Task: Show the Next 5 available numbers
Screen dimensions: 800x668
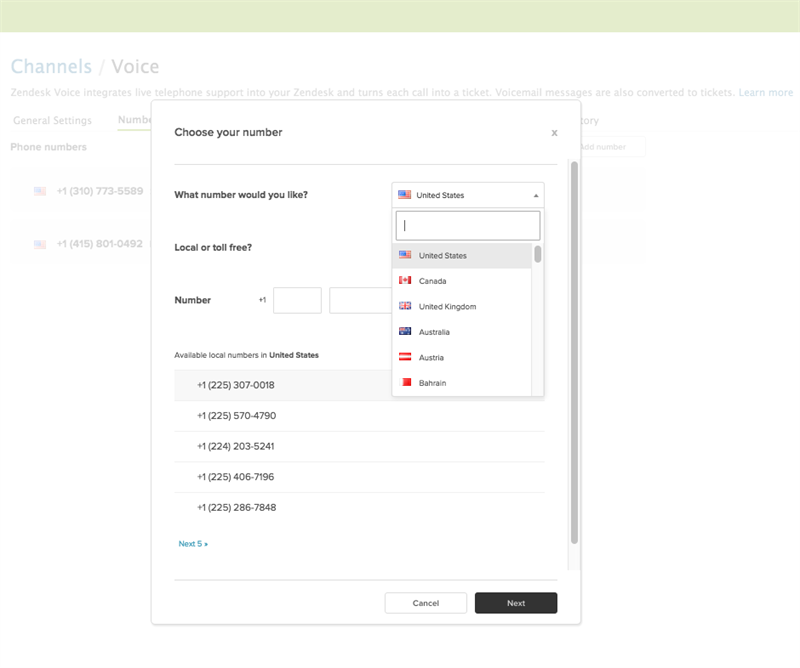Action: 193,544
